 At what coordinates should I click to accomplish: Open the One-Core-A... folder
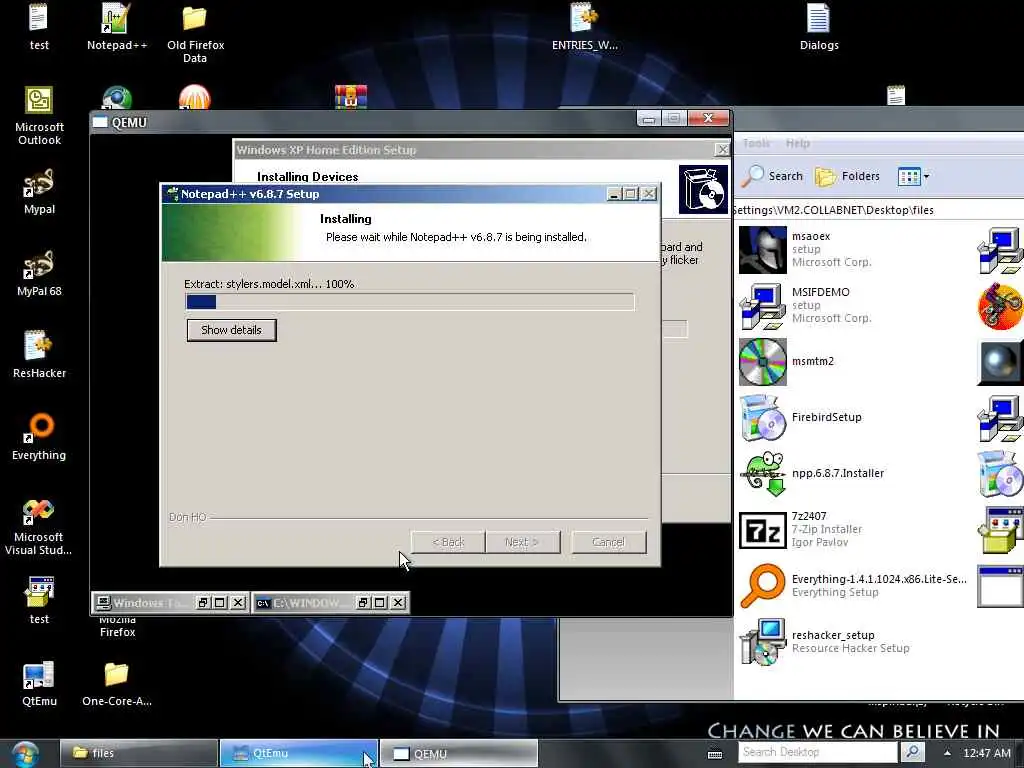click(116, 683)
